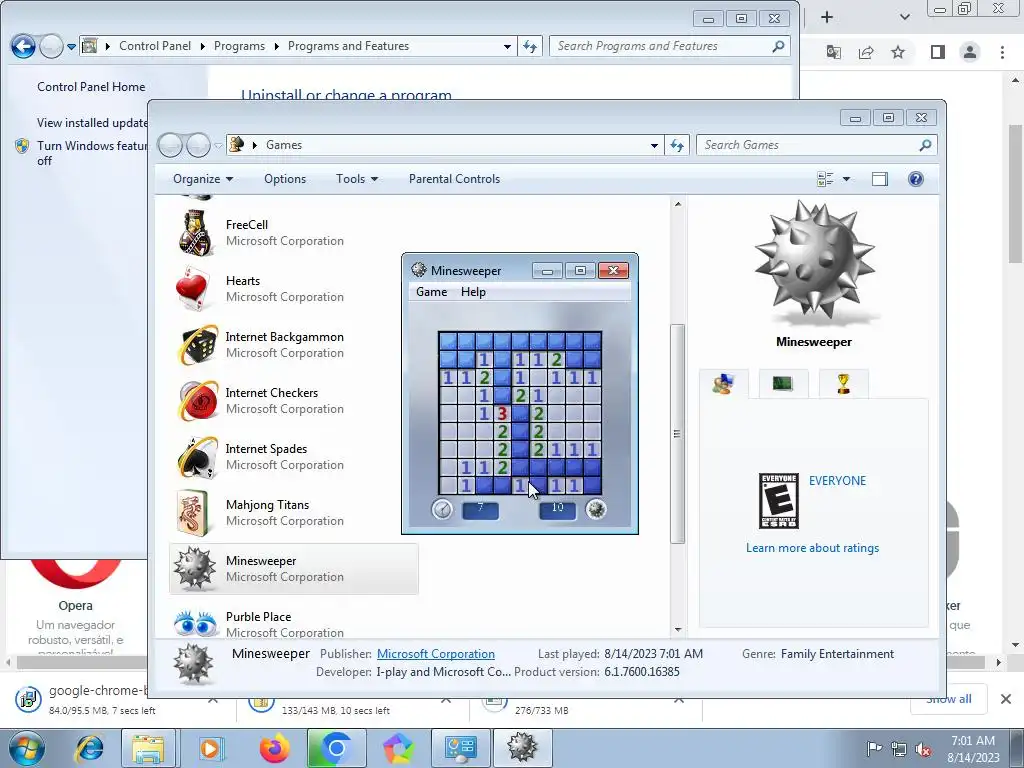Image resolution: width=1024 pixels, height=768 pixels.
Task: Switch to the ratings tab in preview pane
Action: 724,384
